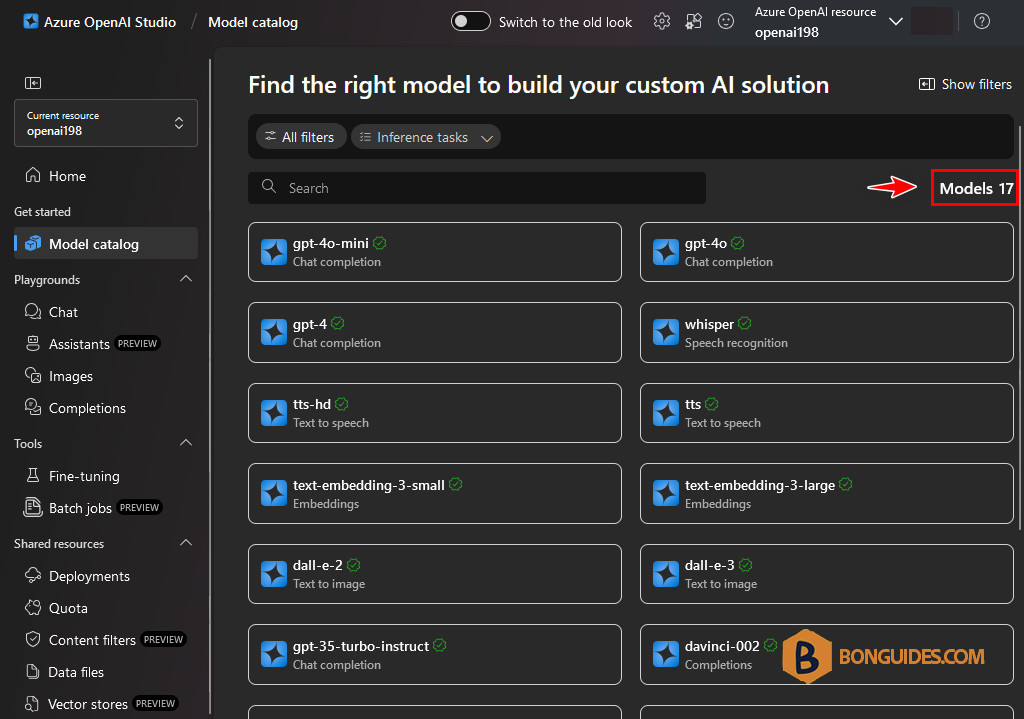Open the gpt-4 model card
The width and height of the screenshot is (1024, 719).
(x=435, y=332)
